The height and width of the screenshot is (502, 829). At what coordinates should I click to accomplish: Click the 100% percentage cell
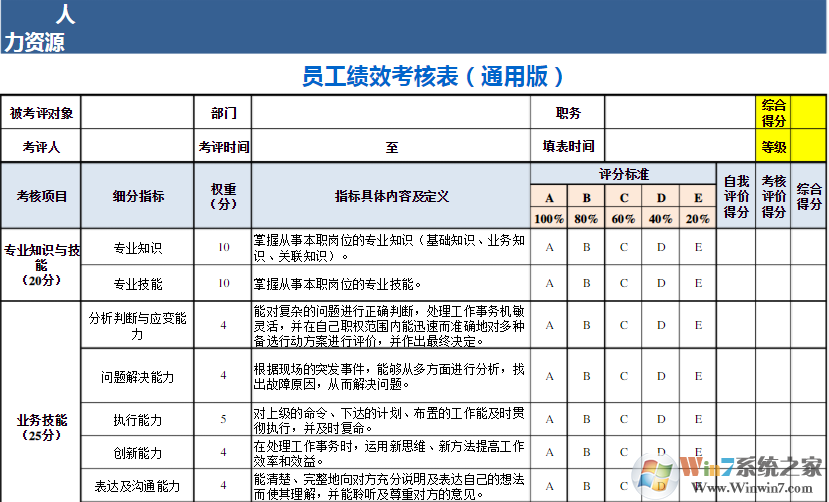(549, 218)
